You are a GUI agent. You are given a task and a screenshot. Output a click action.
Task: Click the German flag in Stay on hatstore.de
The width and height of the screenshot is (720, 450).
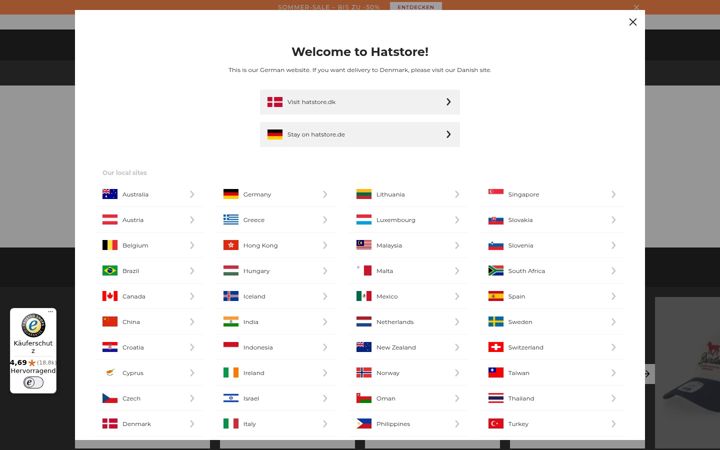[x=275, y=135]
